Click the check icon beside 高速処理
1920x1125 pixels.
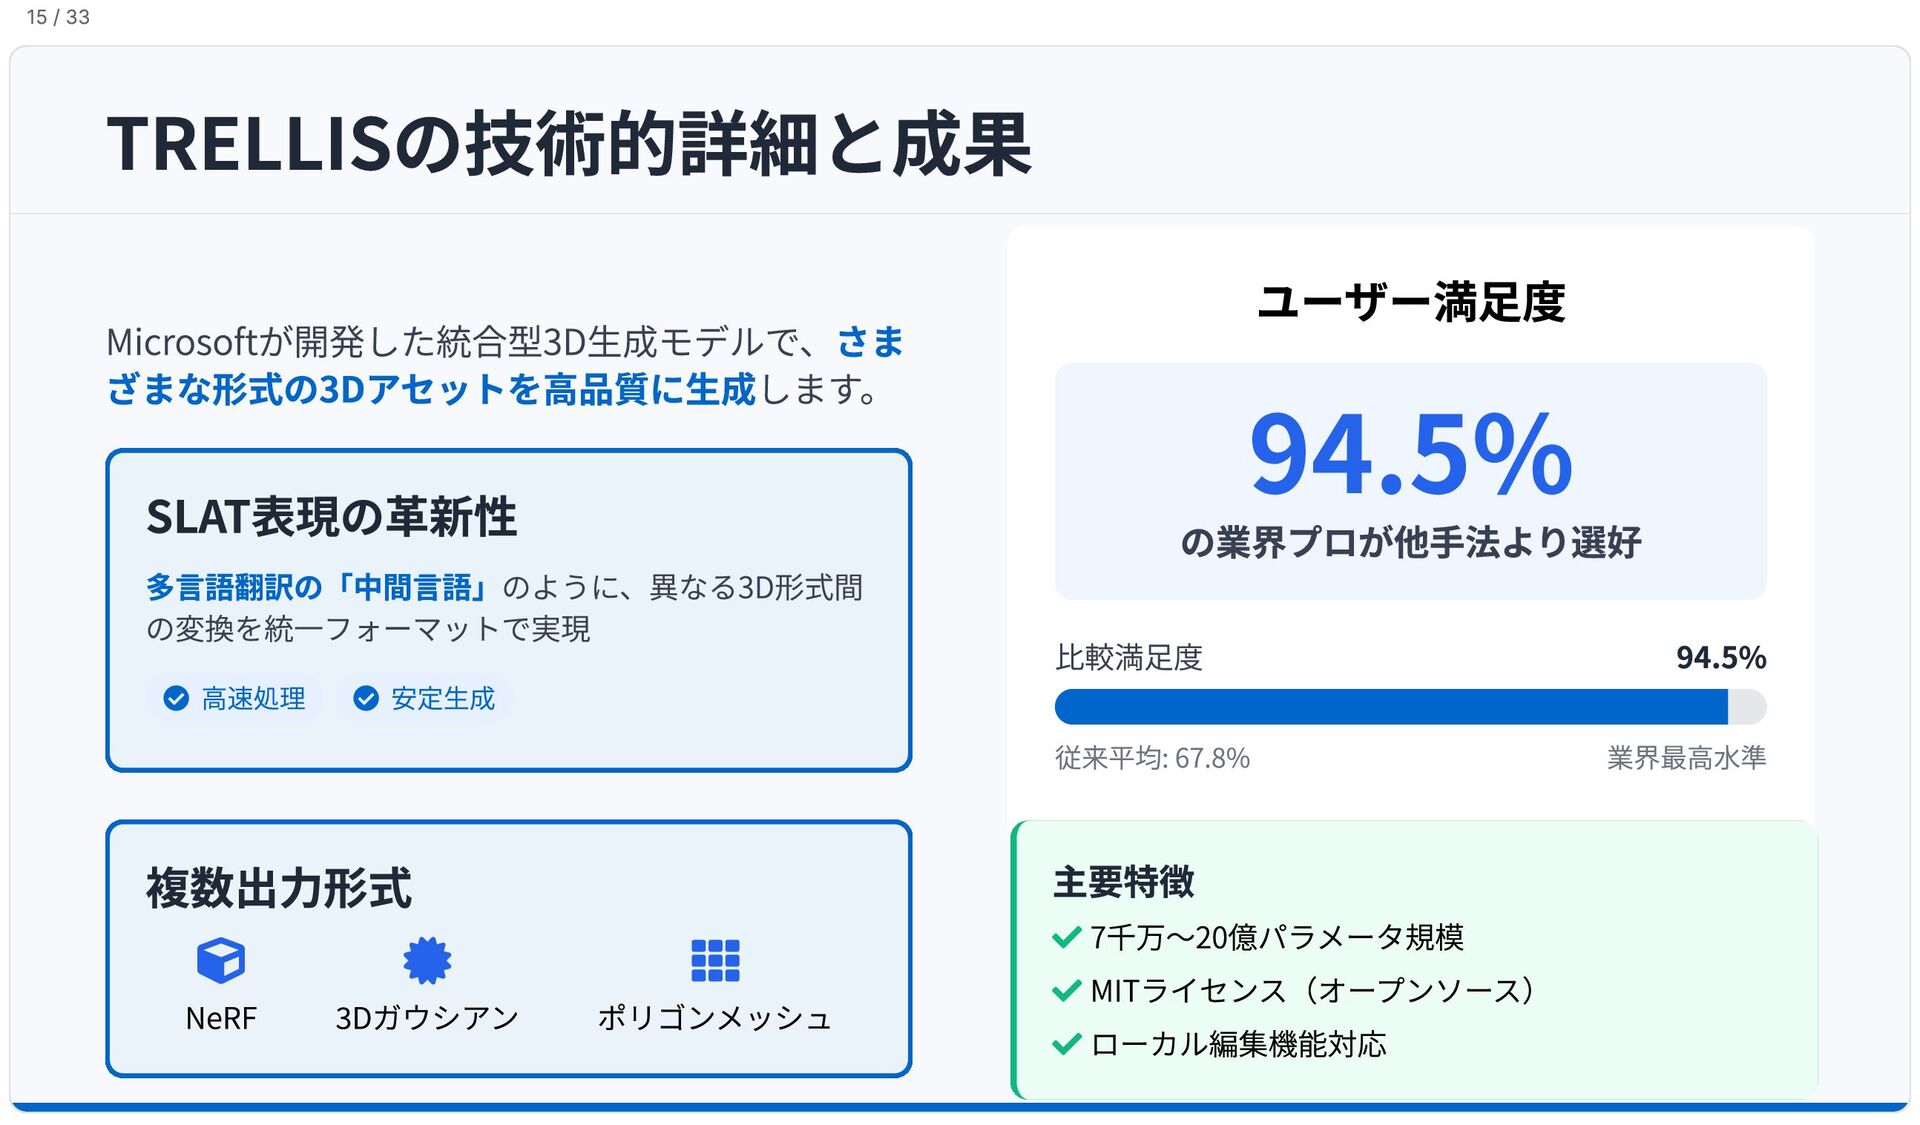[176, 699]
